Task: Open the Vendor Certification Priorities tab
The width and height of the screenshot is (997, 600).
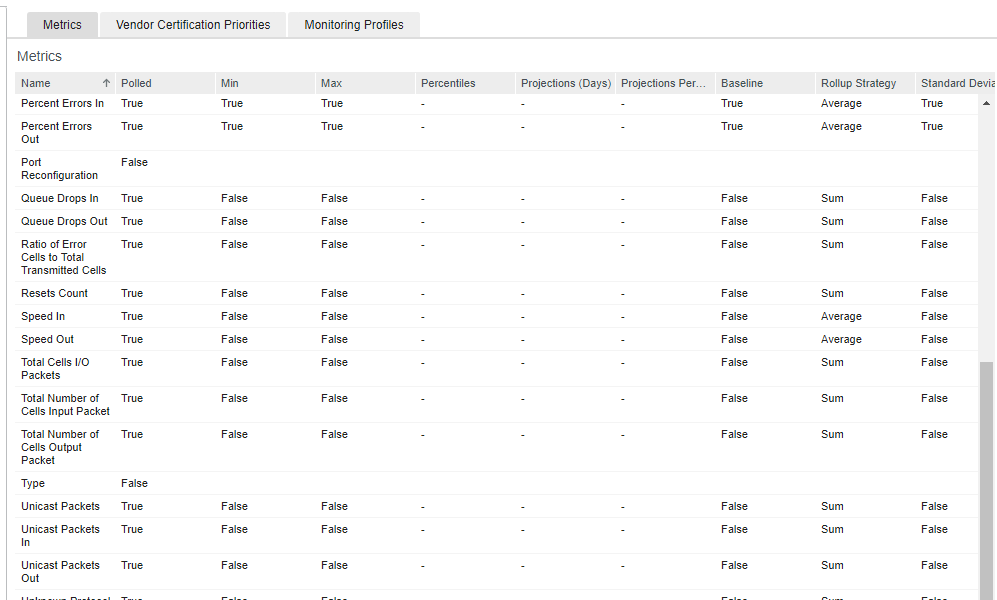Action: pos(192,24)
